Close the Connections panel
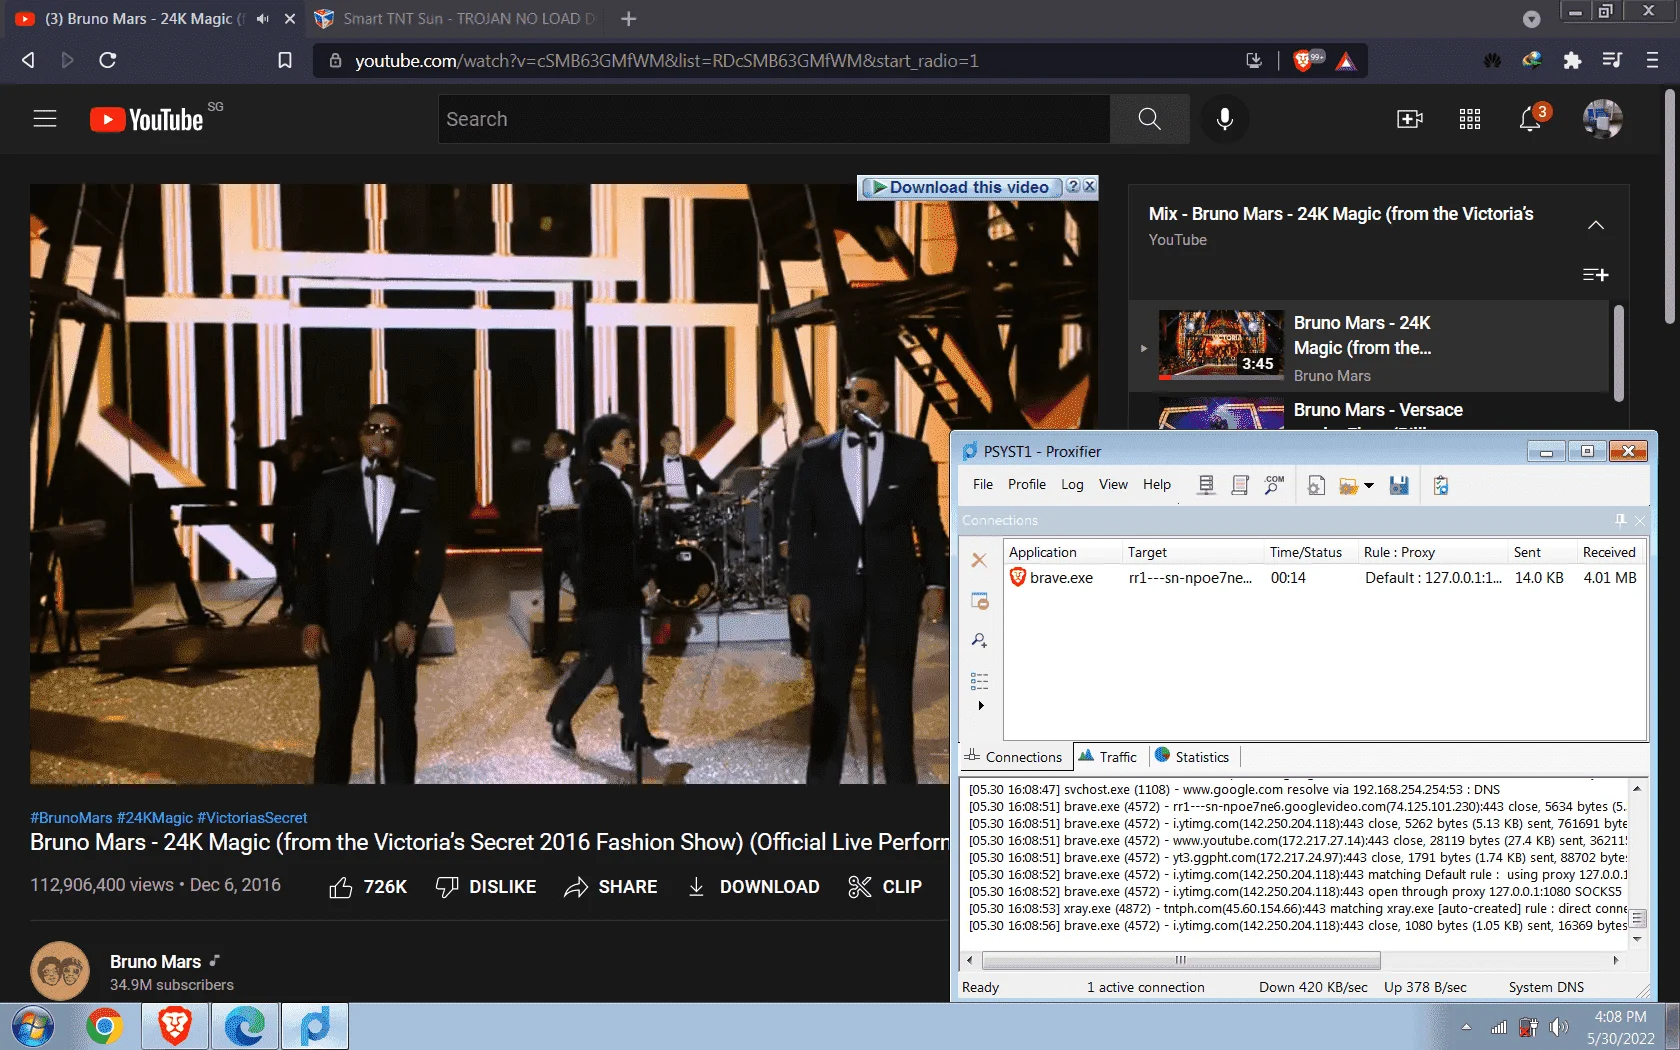The height and width of the screenshot is (1050, 1680). pyautogui.click(x=1639, y=520)
